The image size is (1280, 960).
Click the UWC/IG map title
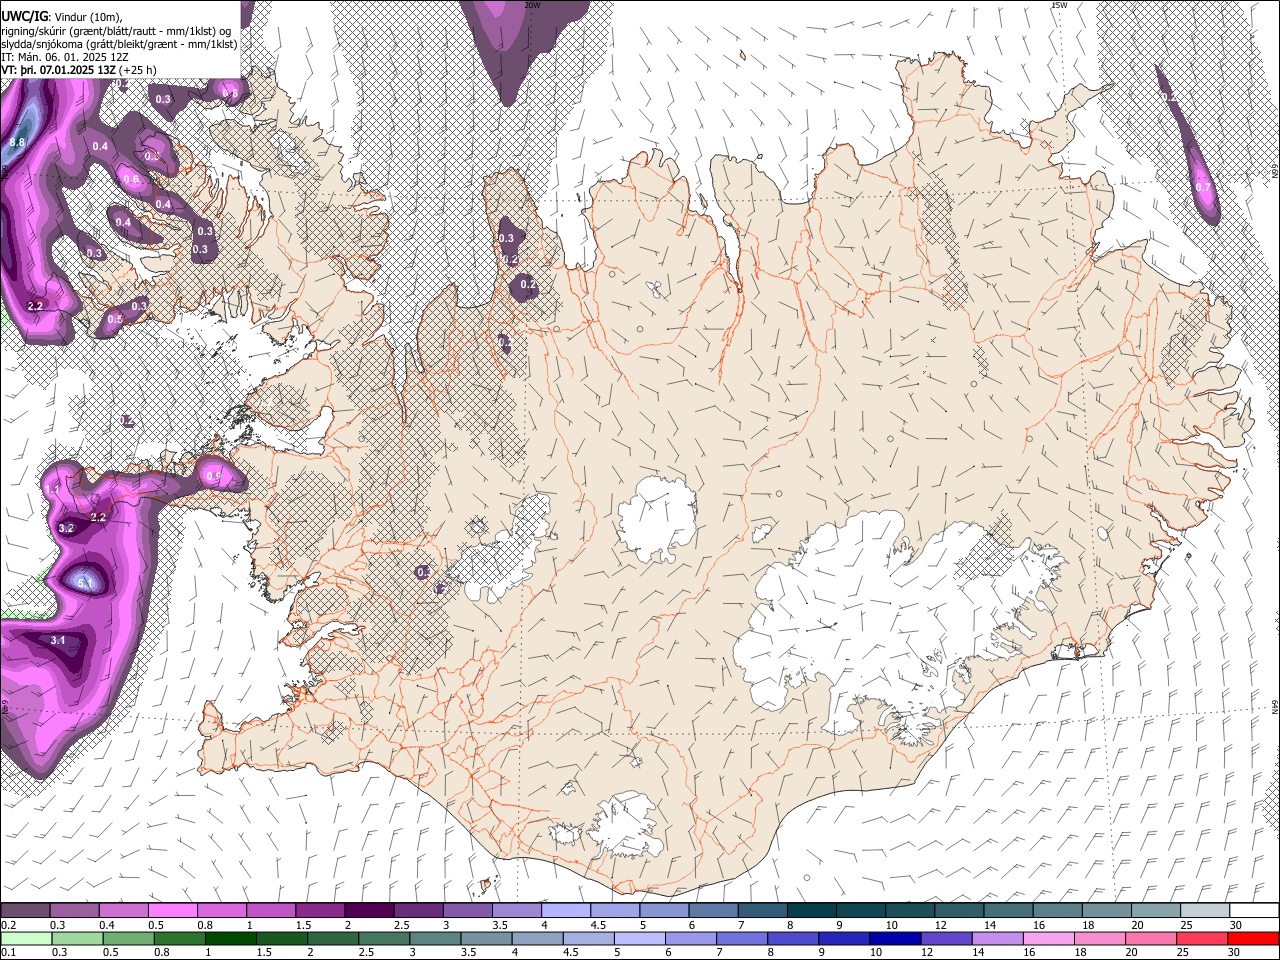(23, 16)
